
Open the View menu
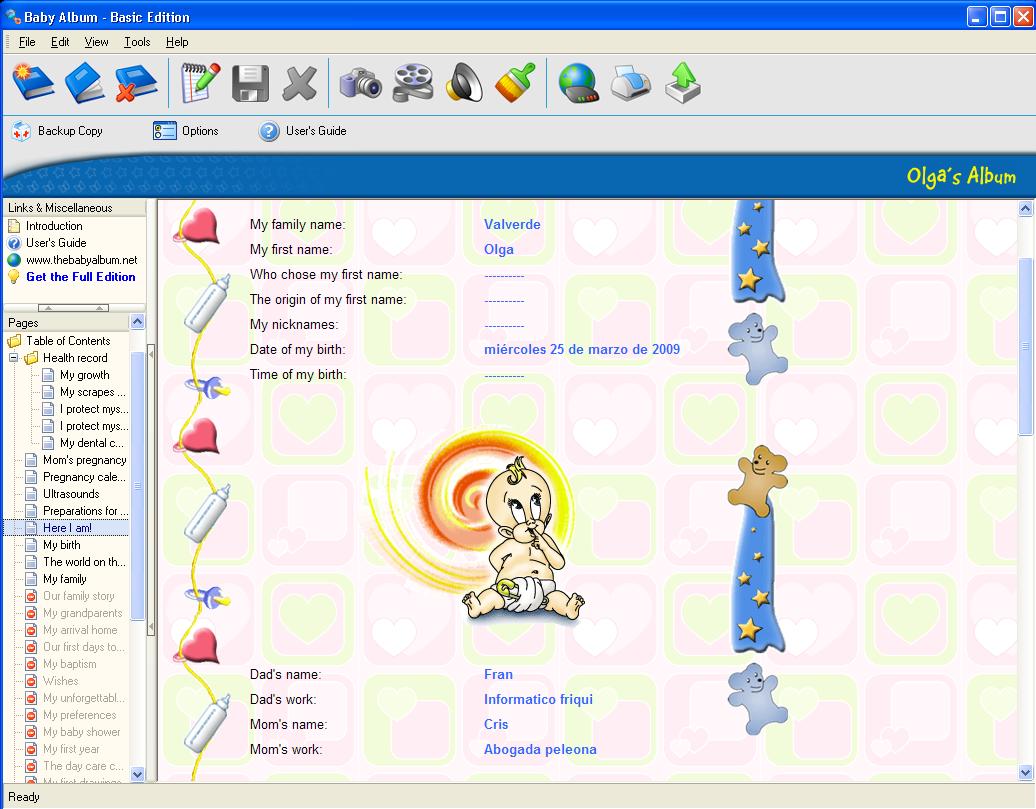pos(96,42)
